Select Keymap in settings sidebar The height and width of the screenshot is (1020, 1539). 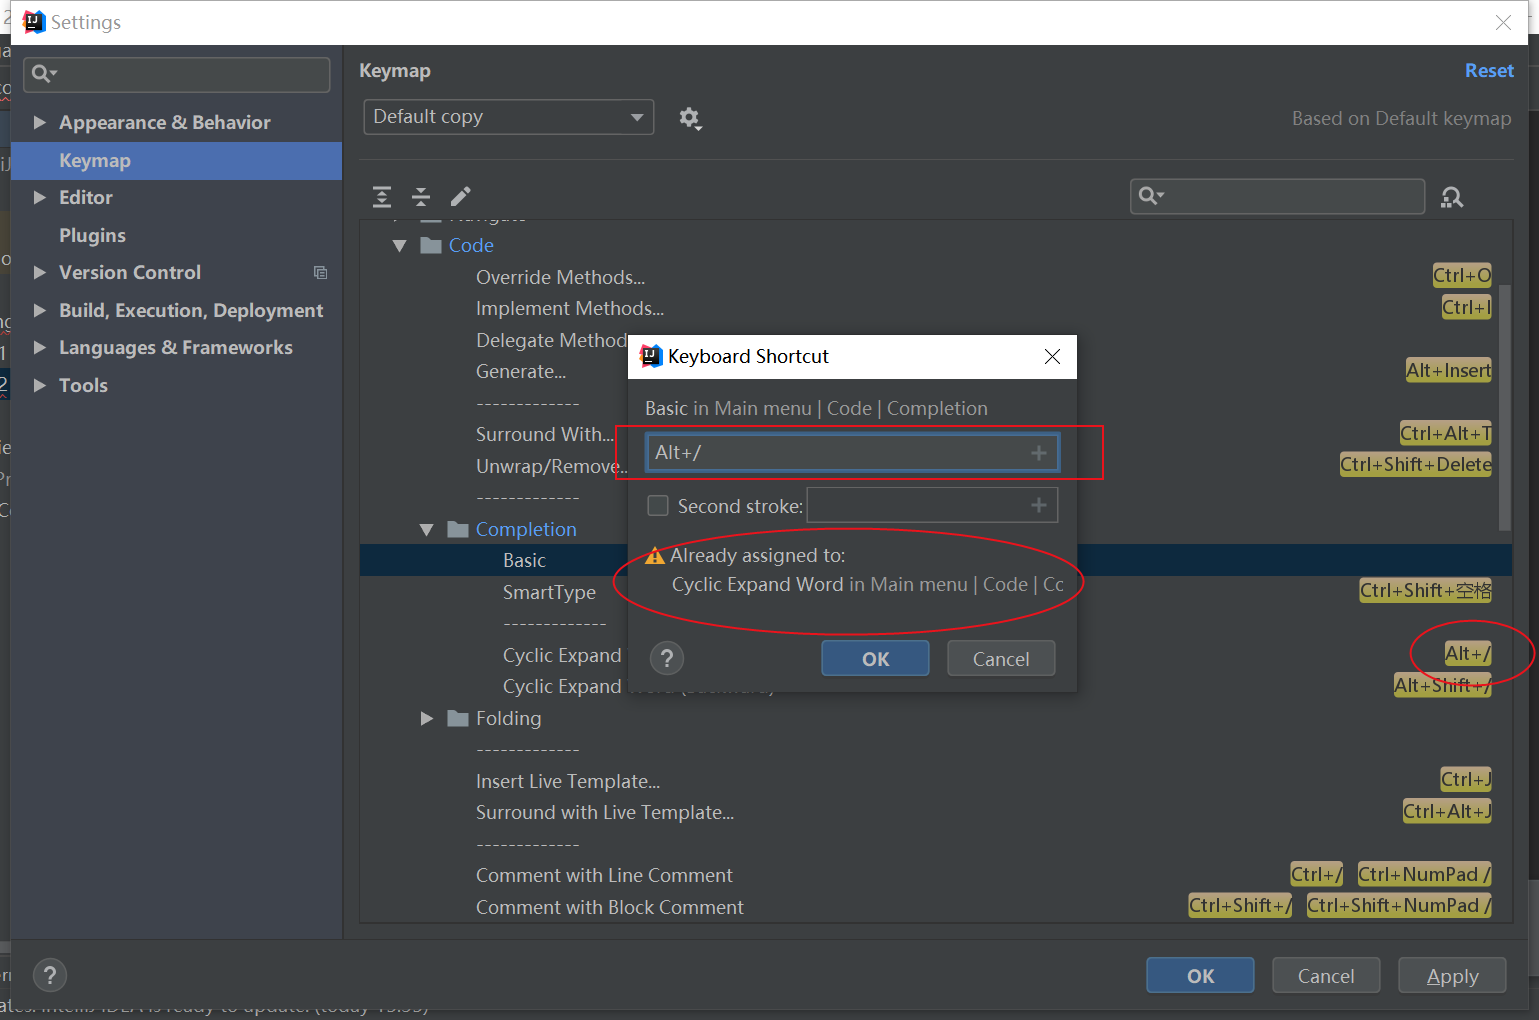[x=176, y=160]
